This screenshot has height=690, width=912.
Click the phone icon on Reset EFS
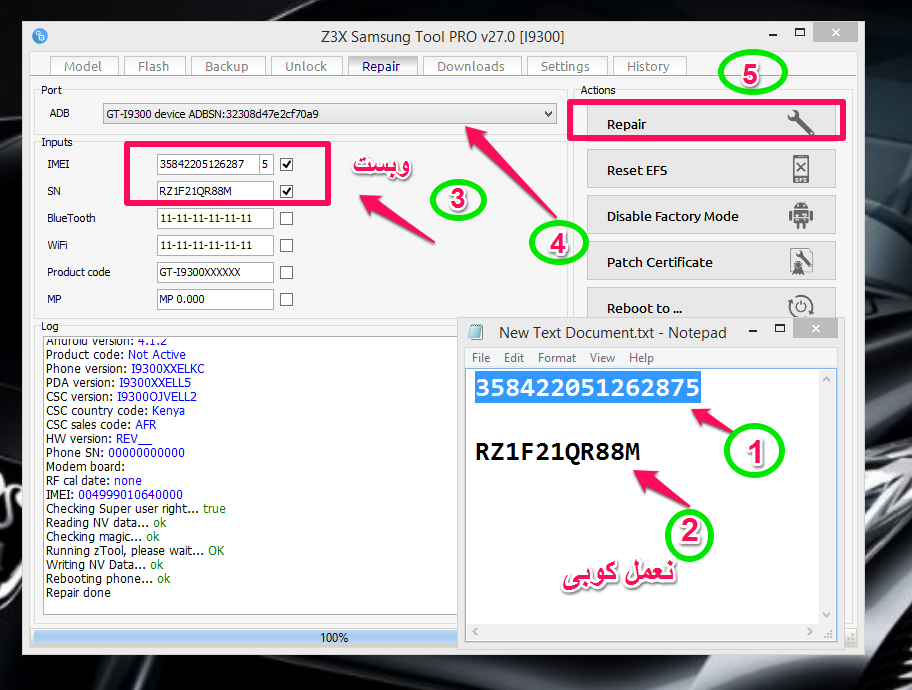(801, 169)
